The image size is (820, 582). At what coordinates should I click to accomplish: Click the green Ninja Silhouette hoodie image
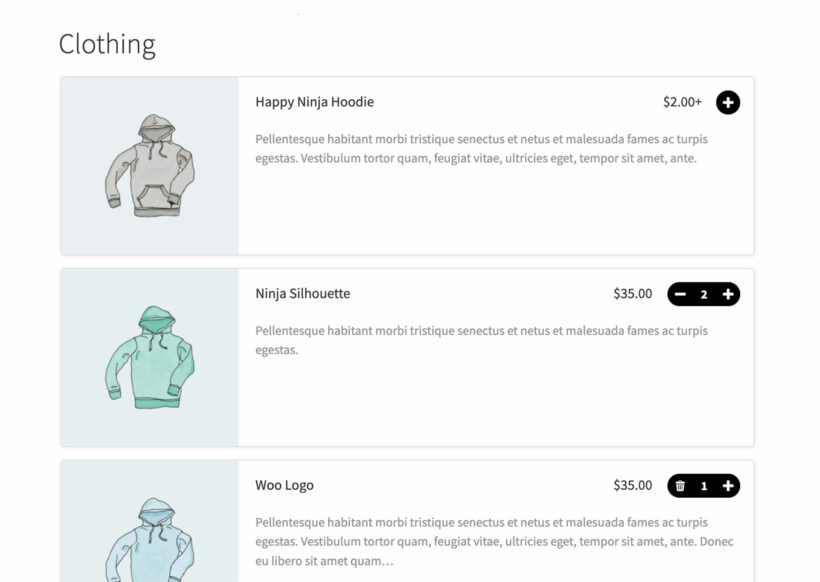coord(150,356)
